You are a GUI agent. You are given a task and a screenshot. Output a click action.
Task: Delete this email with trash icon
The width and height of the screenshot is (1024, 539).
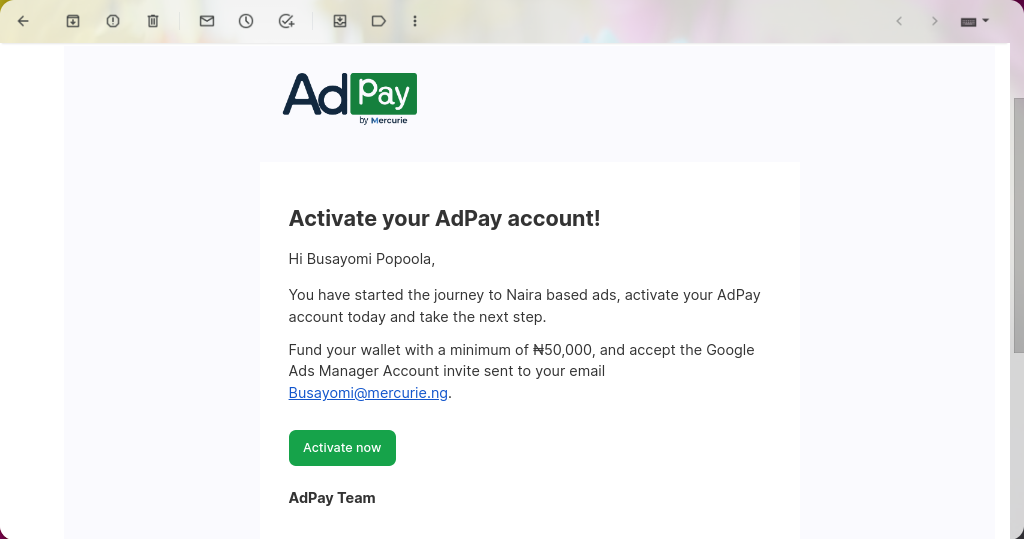[153, 21]
